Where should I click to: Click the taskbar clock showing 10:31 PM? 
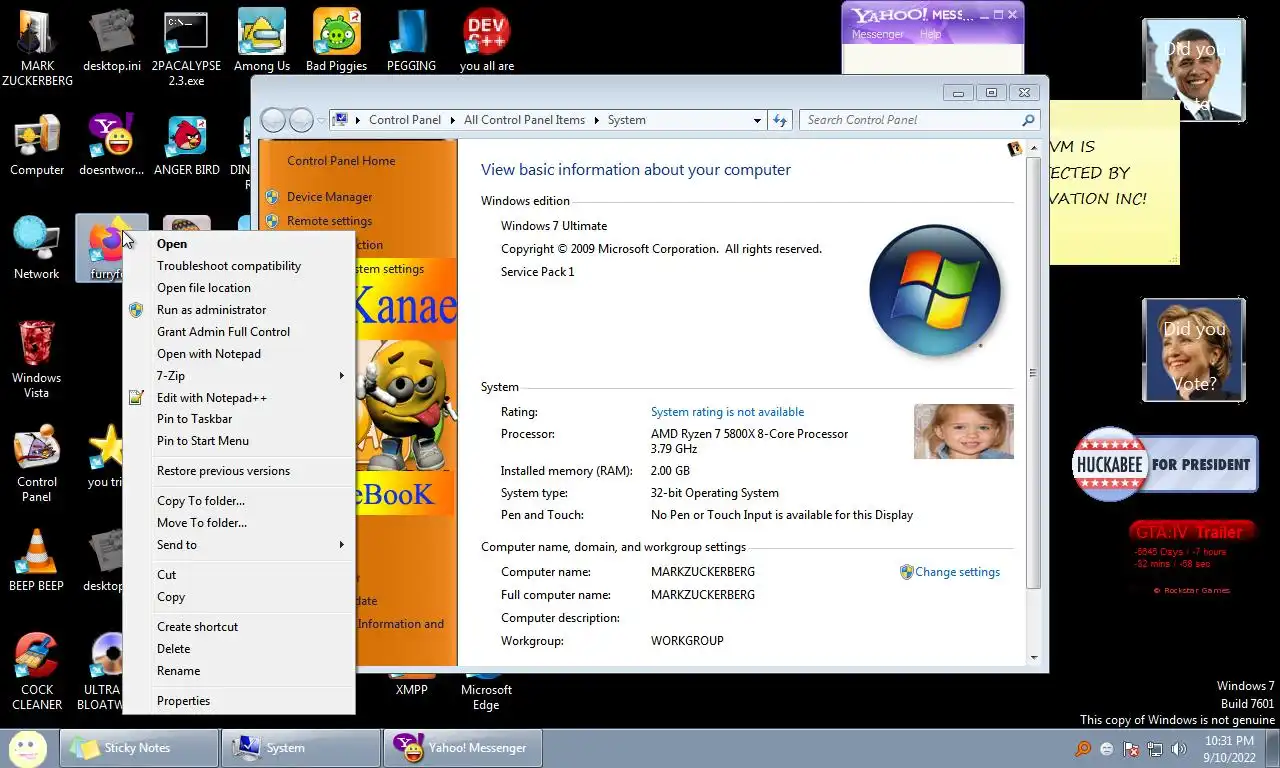pyautogui.click(x=1229, y=749)
